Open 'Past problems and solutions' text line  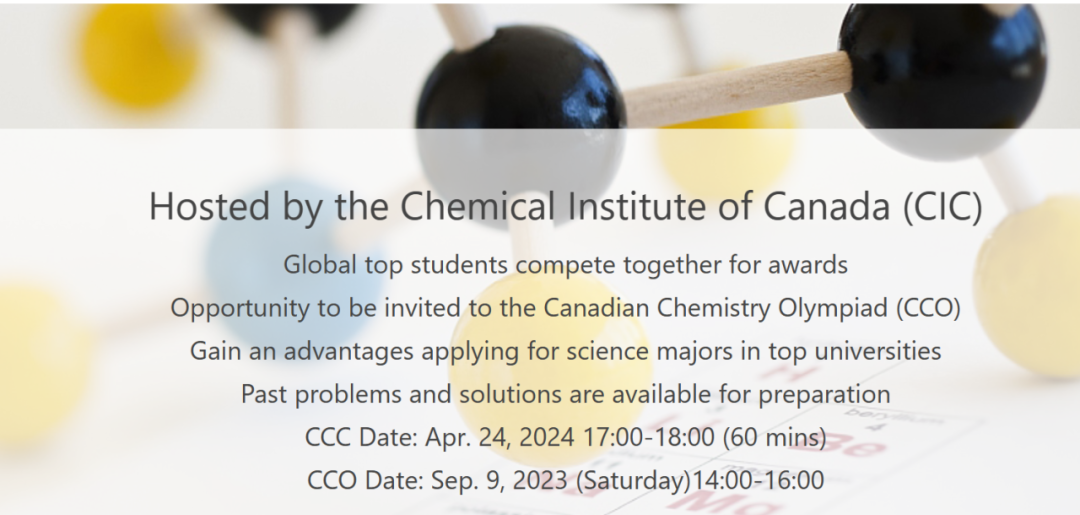[x=565, y=395]
